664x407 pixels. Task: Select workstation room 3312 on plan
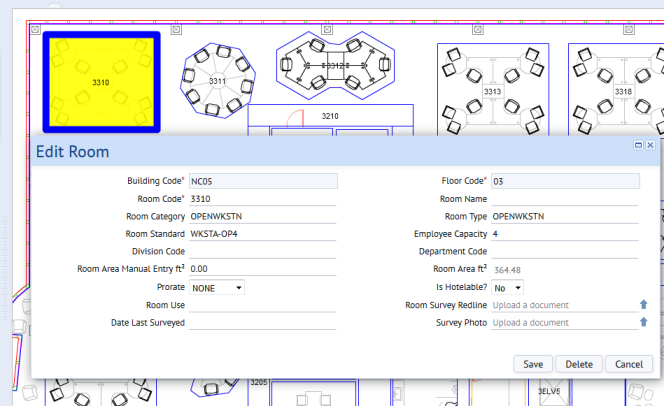pos(335,66)
